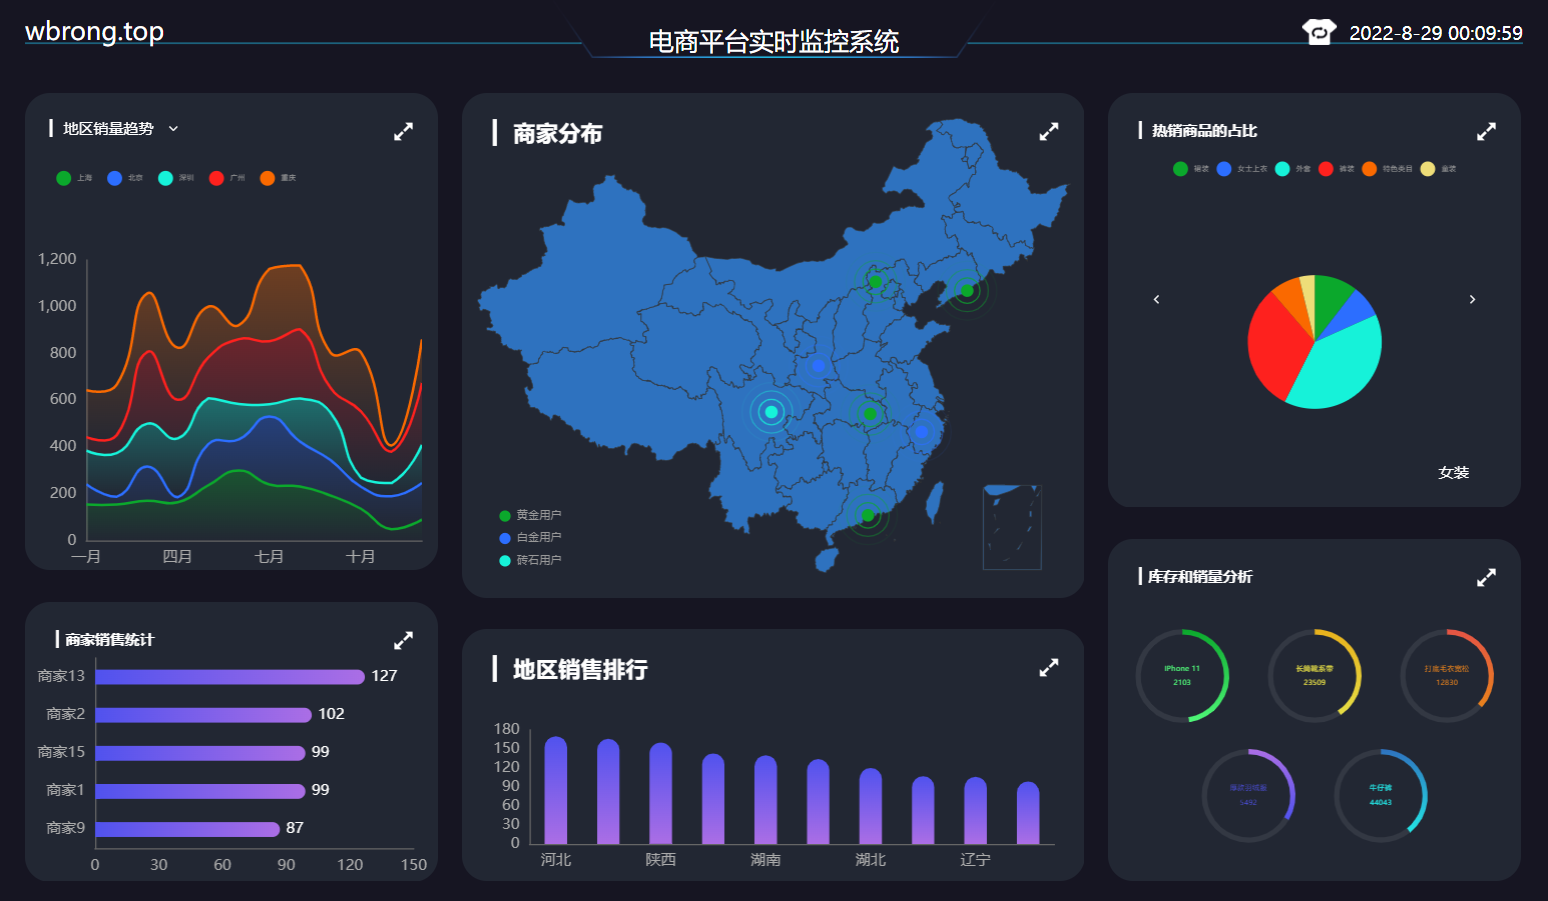Click the 打底毛衣宽松 inventory ring
The width and height of the screenshot is (1548, 901).
click(x=1446, y=675)
